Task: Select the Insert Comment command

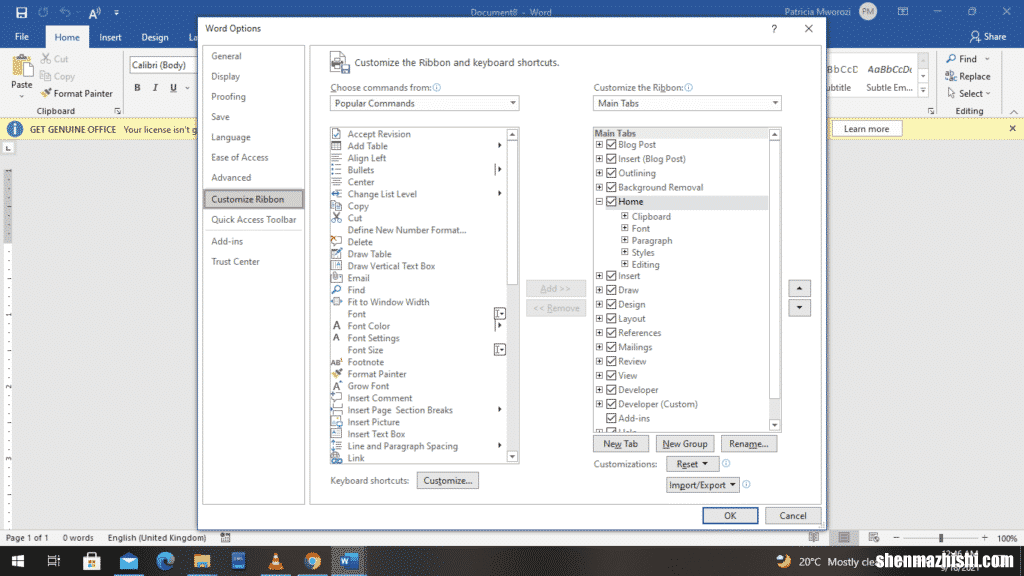Action: point(379,398)
